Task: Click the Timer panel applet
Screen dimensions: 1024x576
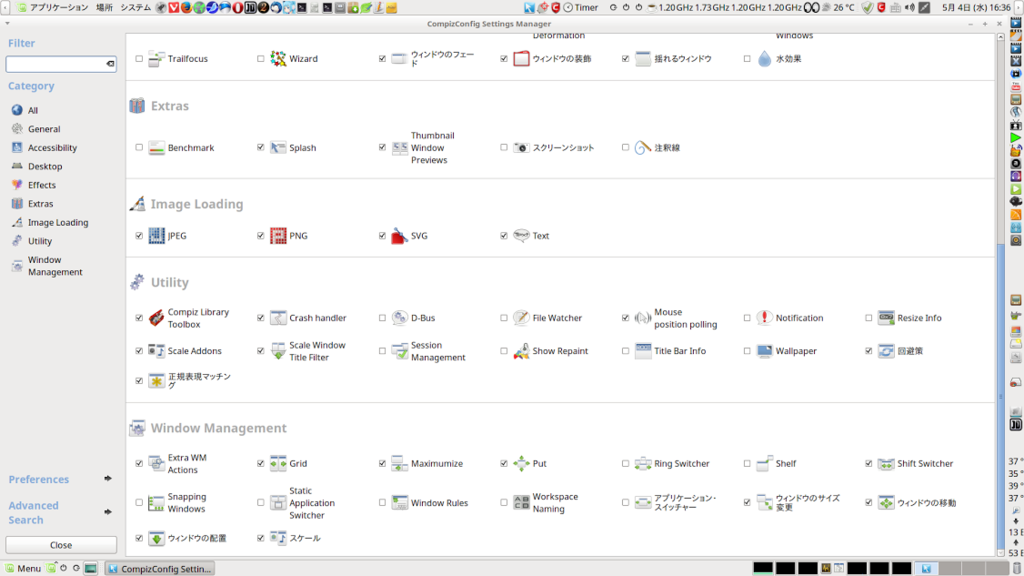Action: click(x=581, y=8)
